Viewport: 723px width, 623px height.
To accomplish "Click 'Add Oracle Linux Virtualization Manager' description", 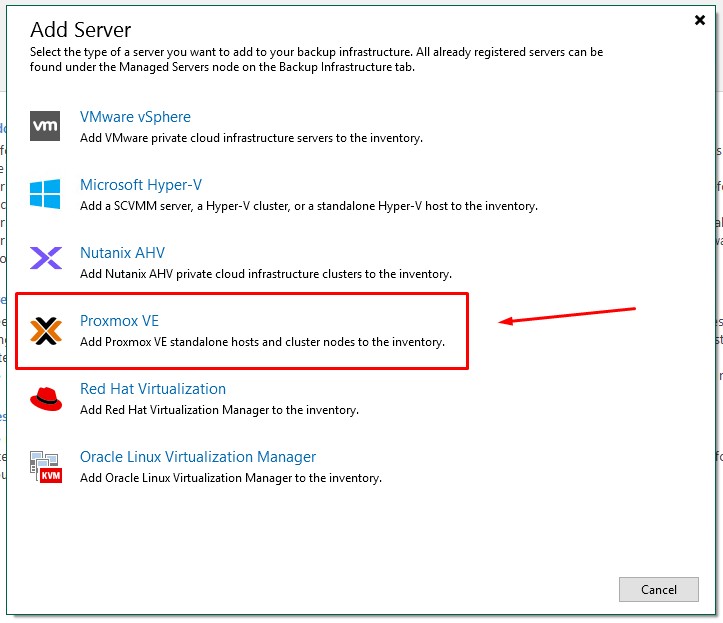I will click(x=230, y=478).
